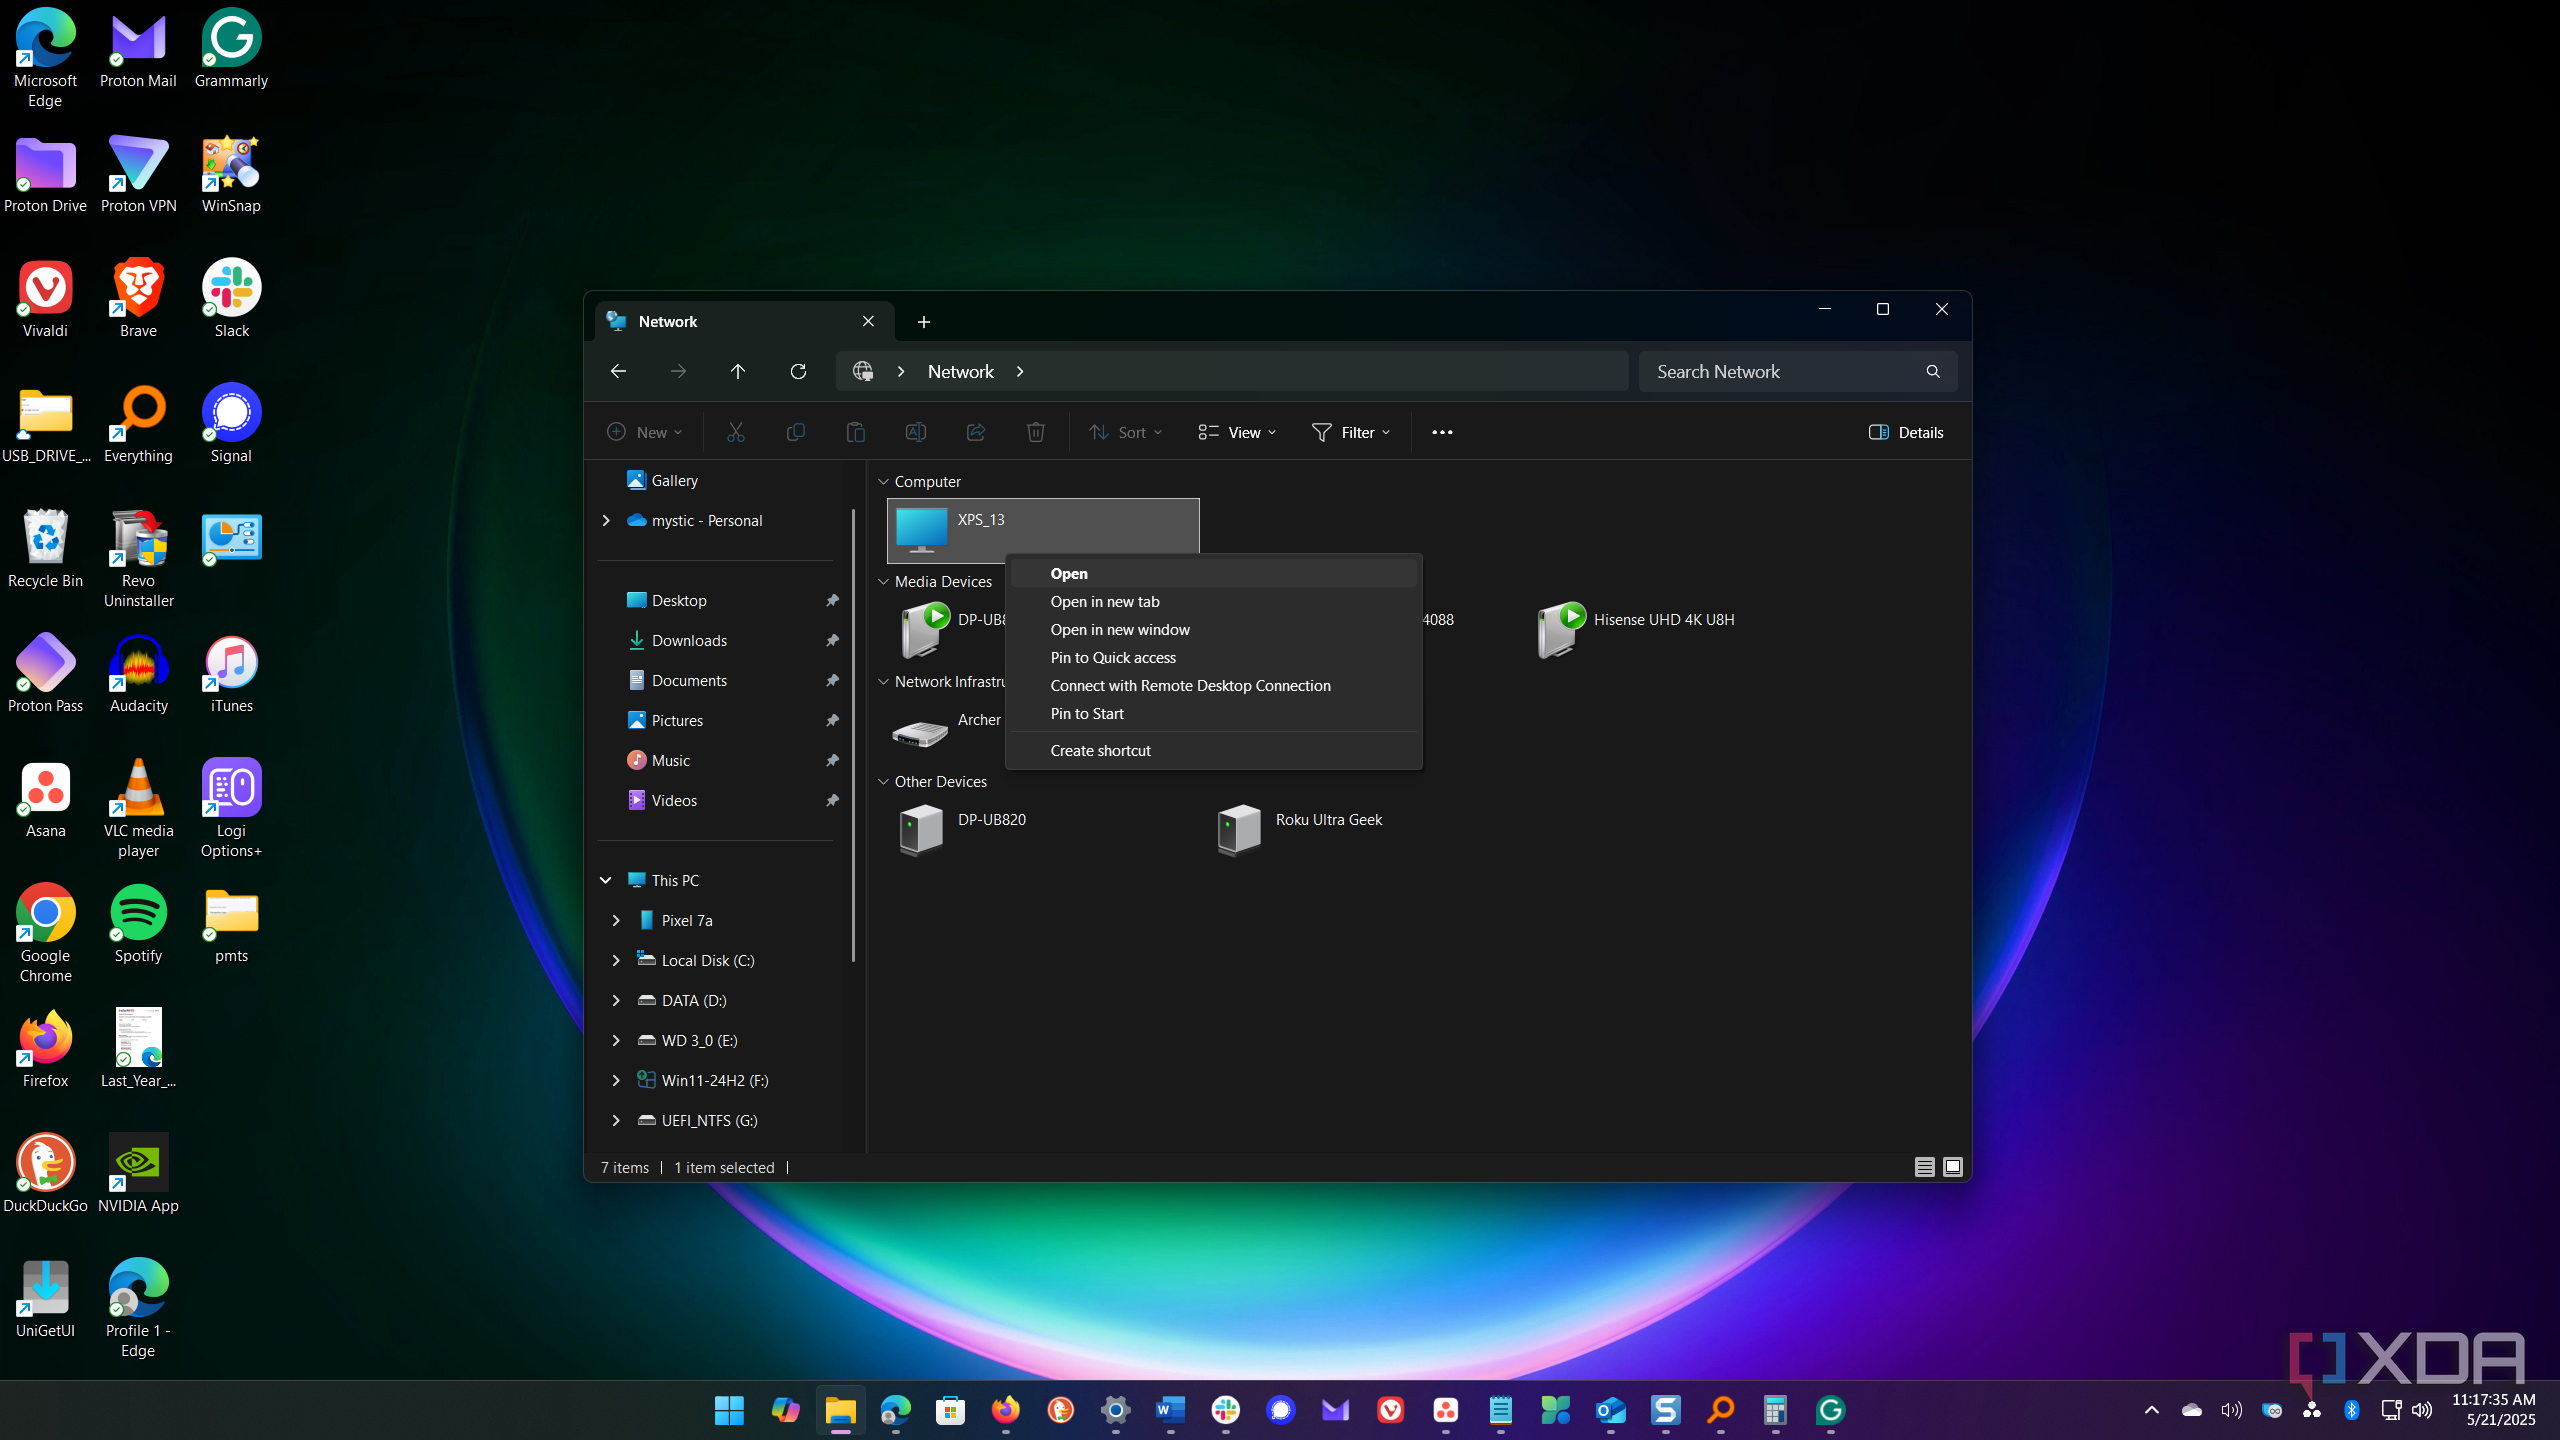Close the Network tab
This screenshot has width=2560, height=1440.
coord(868,322)
